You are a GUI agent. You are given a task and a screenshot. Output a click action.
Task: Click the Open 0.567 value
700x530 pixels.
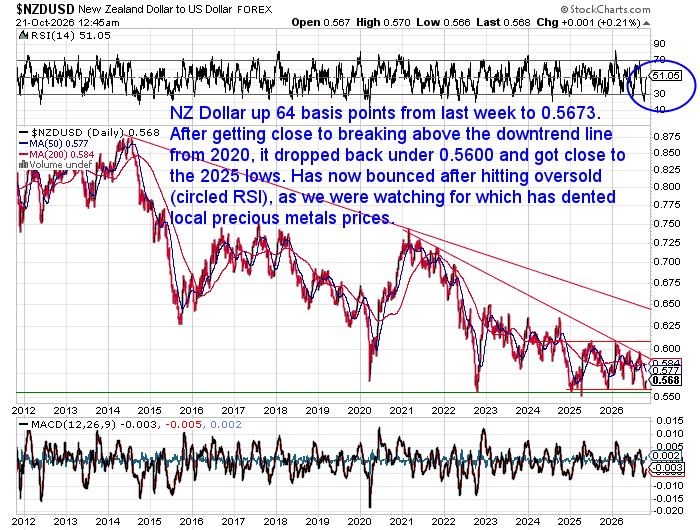[321, 22]
